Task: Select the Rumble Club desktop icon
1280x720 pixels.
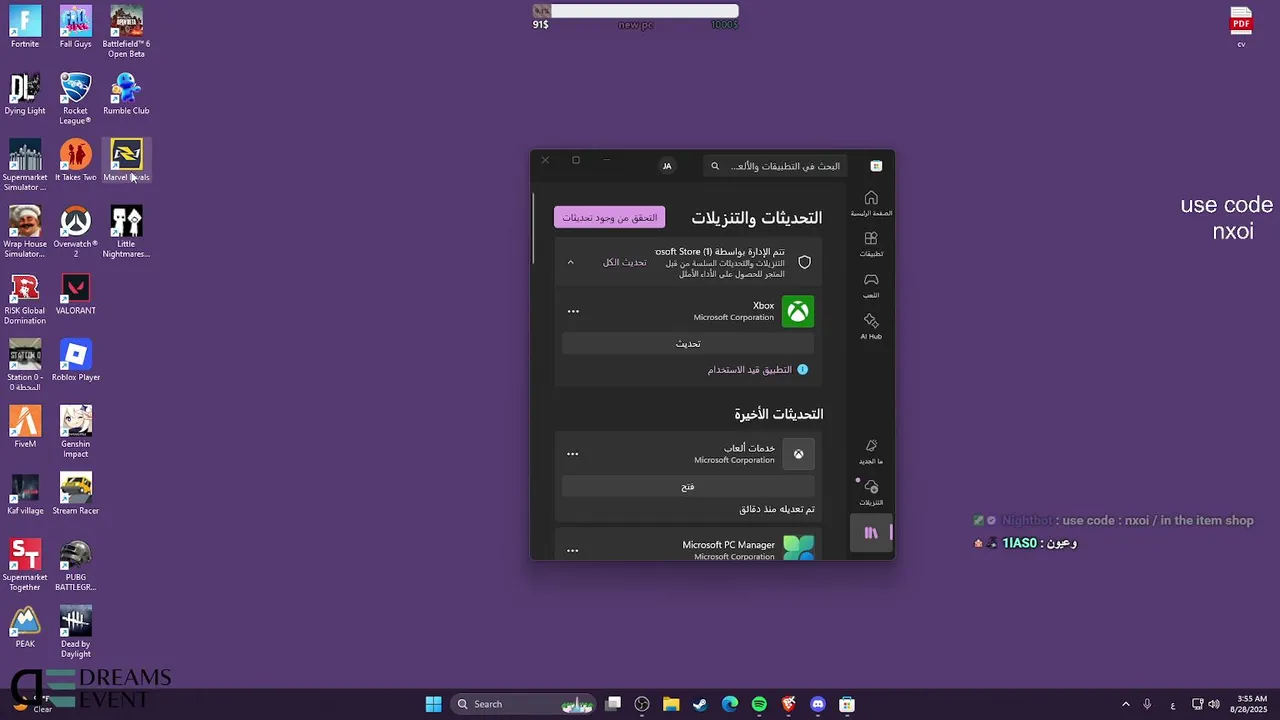Action: 126,94
